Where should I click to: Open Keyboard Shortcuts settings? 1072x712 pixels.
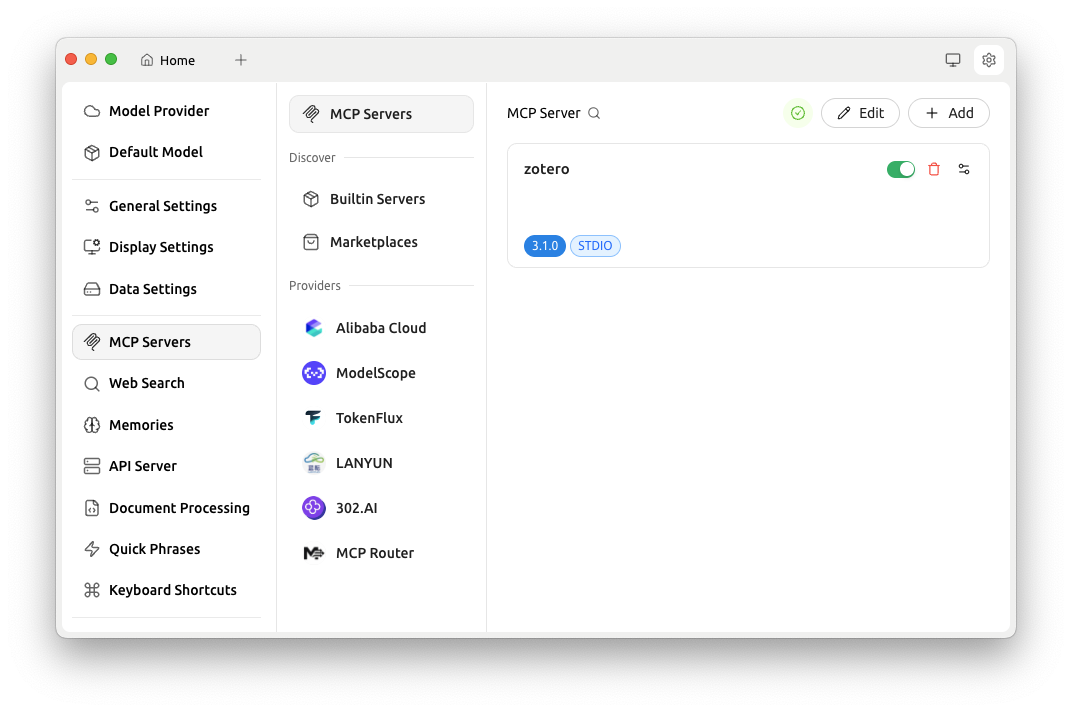[172, 590]
